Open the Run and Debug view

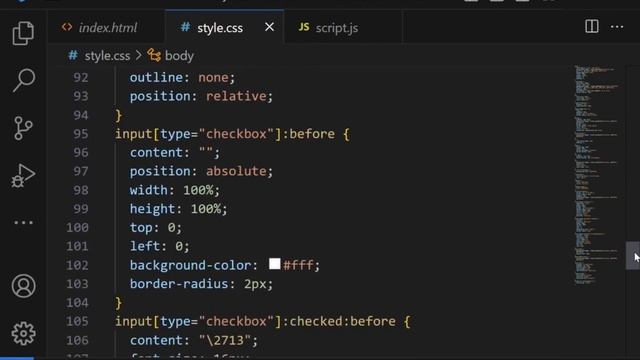pyautogui.click(x=23, y=176)
